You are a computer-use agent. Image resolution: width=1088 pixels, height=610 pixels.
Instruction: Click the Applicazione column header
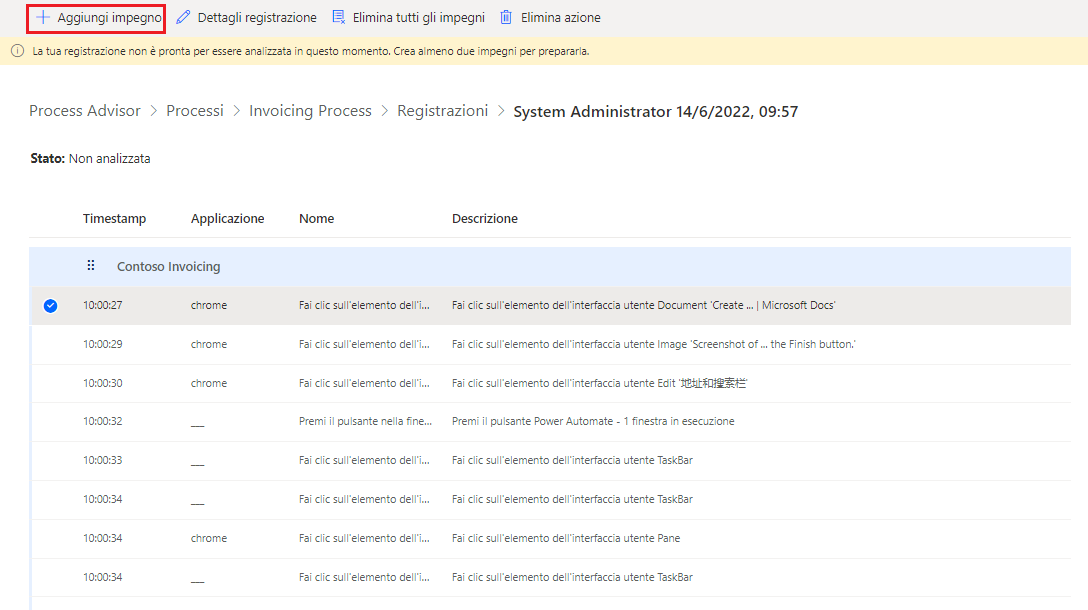(228, 219)
